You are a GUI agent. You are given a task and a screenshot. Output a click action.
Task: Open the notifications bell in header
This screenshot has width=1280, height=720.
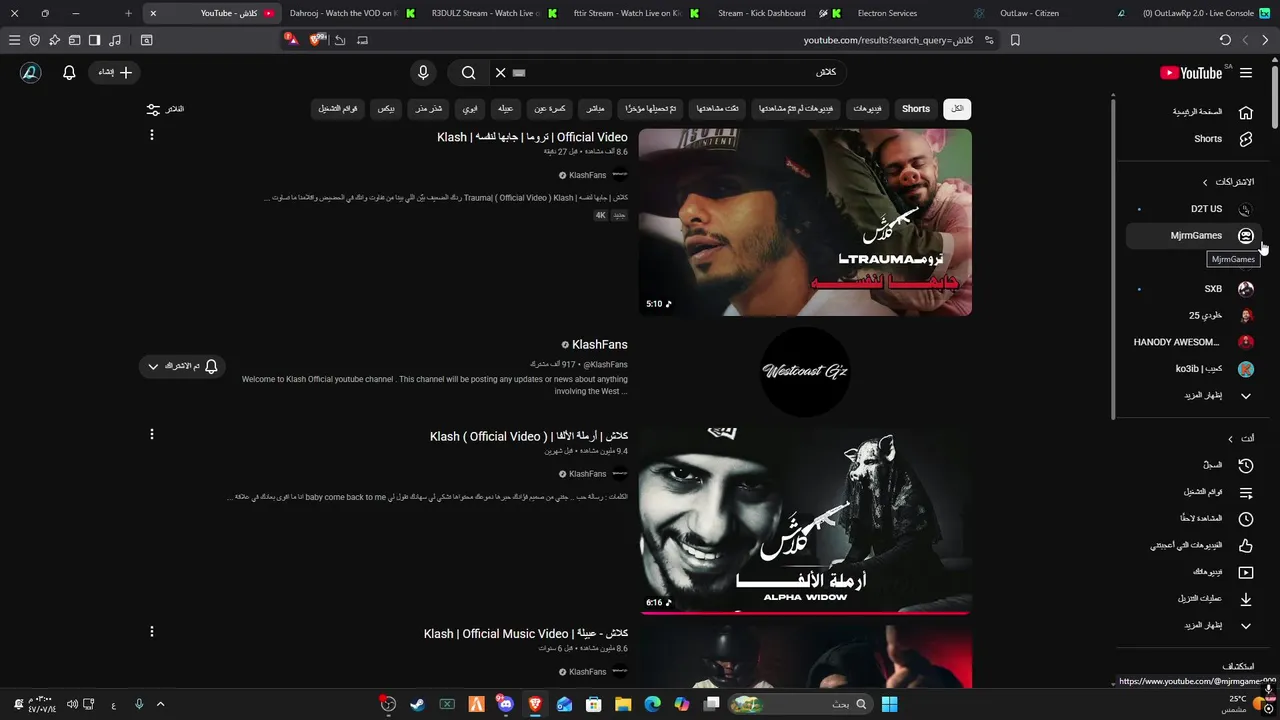pos(69,73)
